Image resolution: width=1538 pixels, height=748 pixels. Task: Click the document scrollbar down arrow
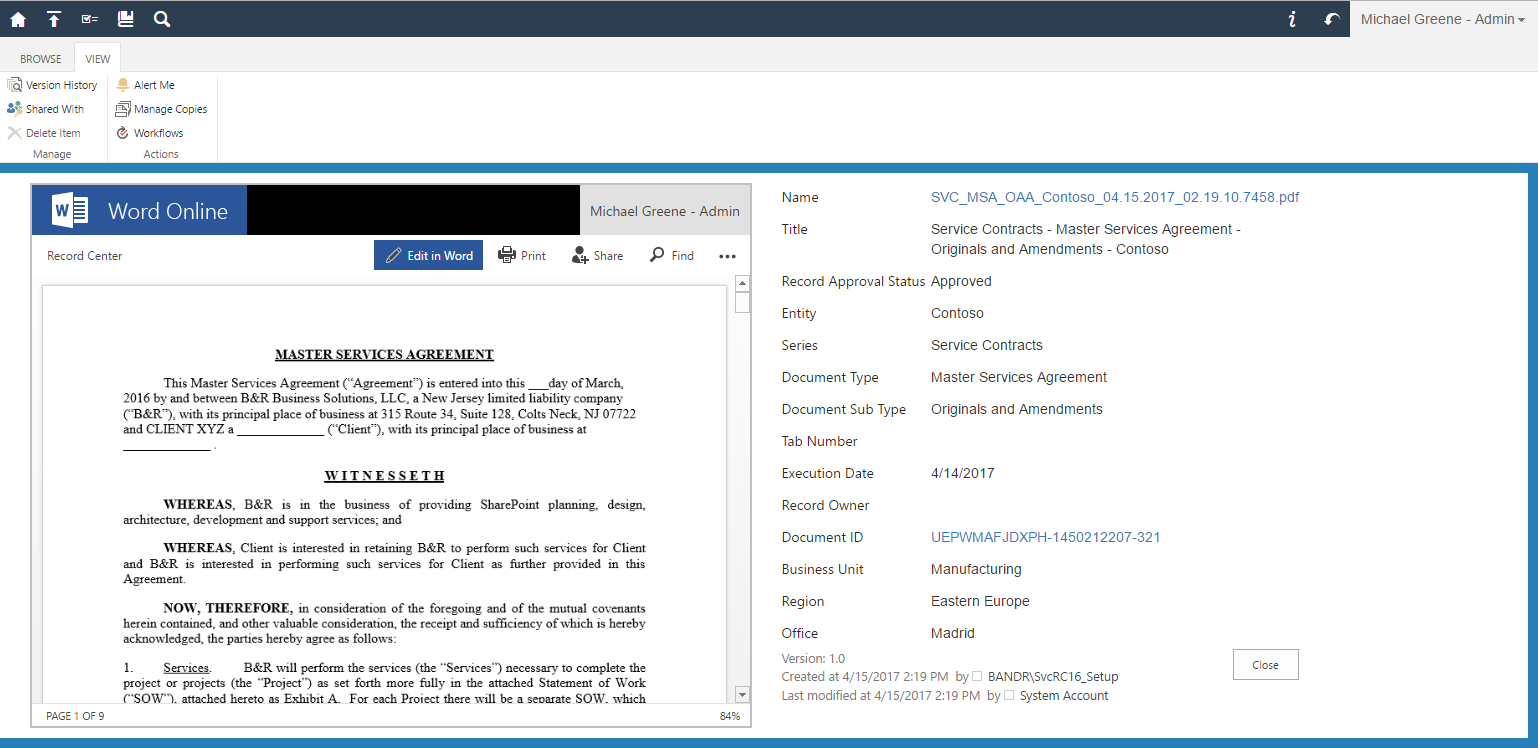[742, 694]
